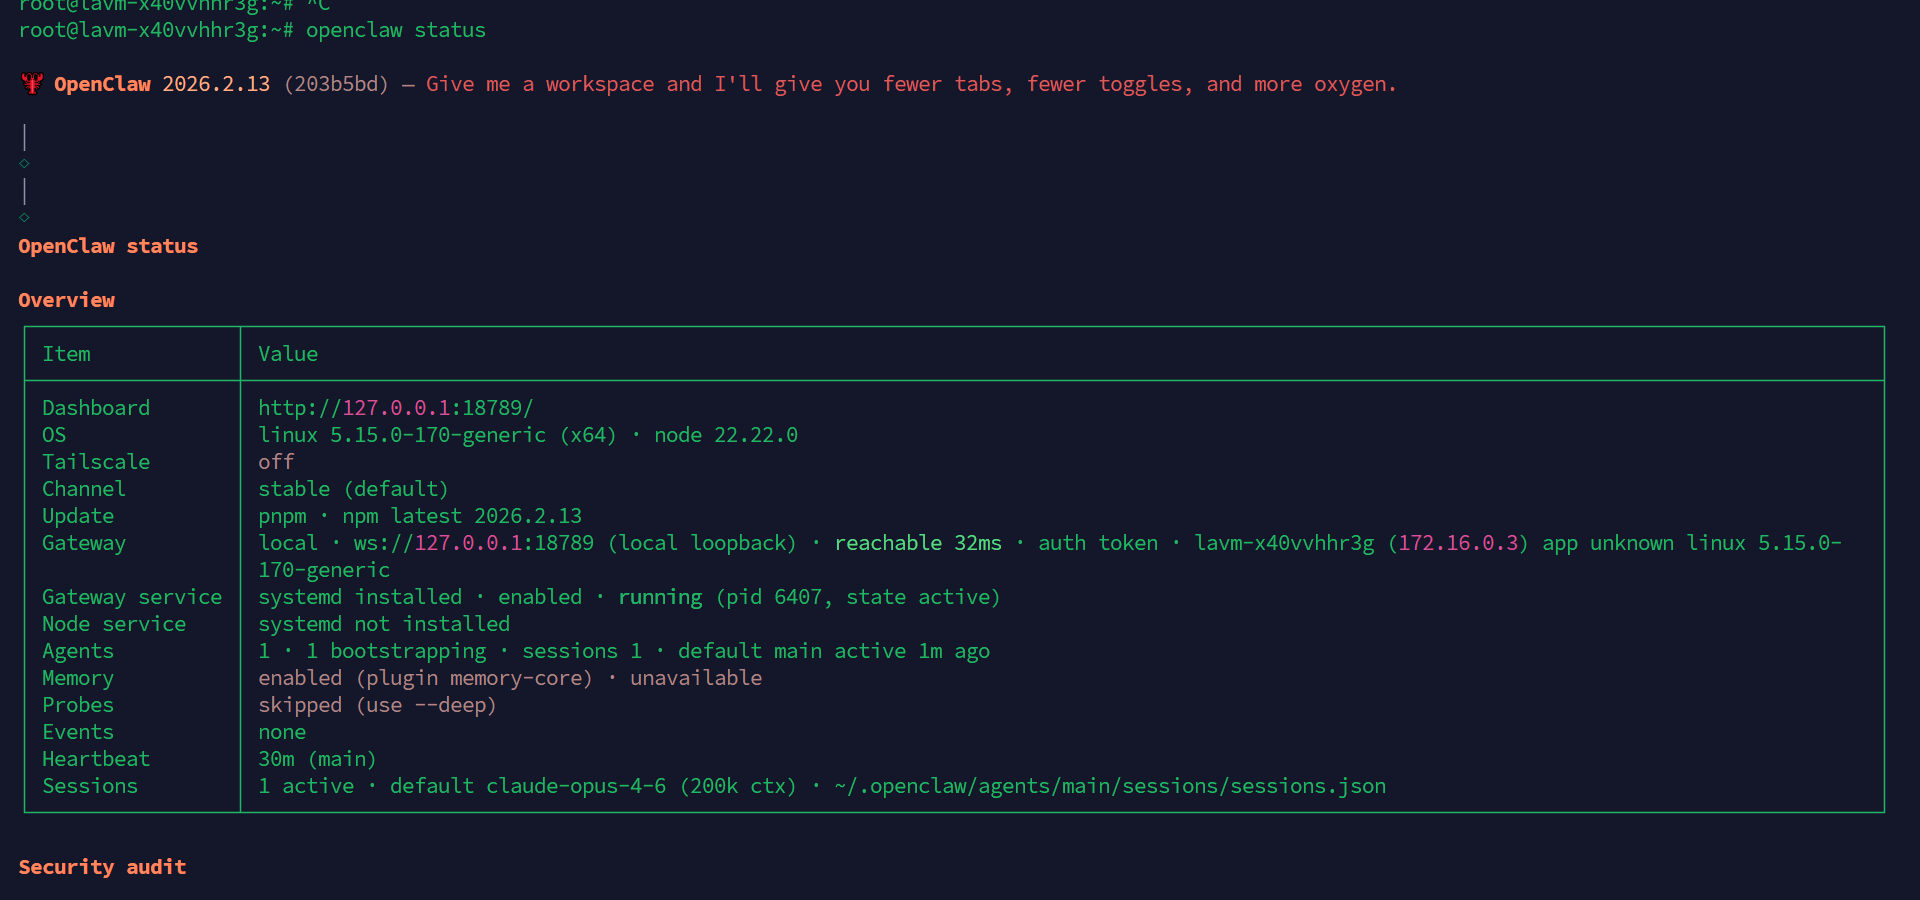Click 'linux 5.15.0-170-generic (x64)' OS value
1920x900 pixels.
(x=438, y=435)
